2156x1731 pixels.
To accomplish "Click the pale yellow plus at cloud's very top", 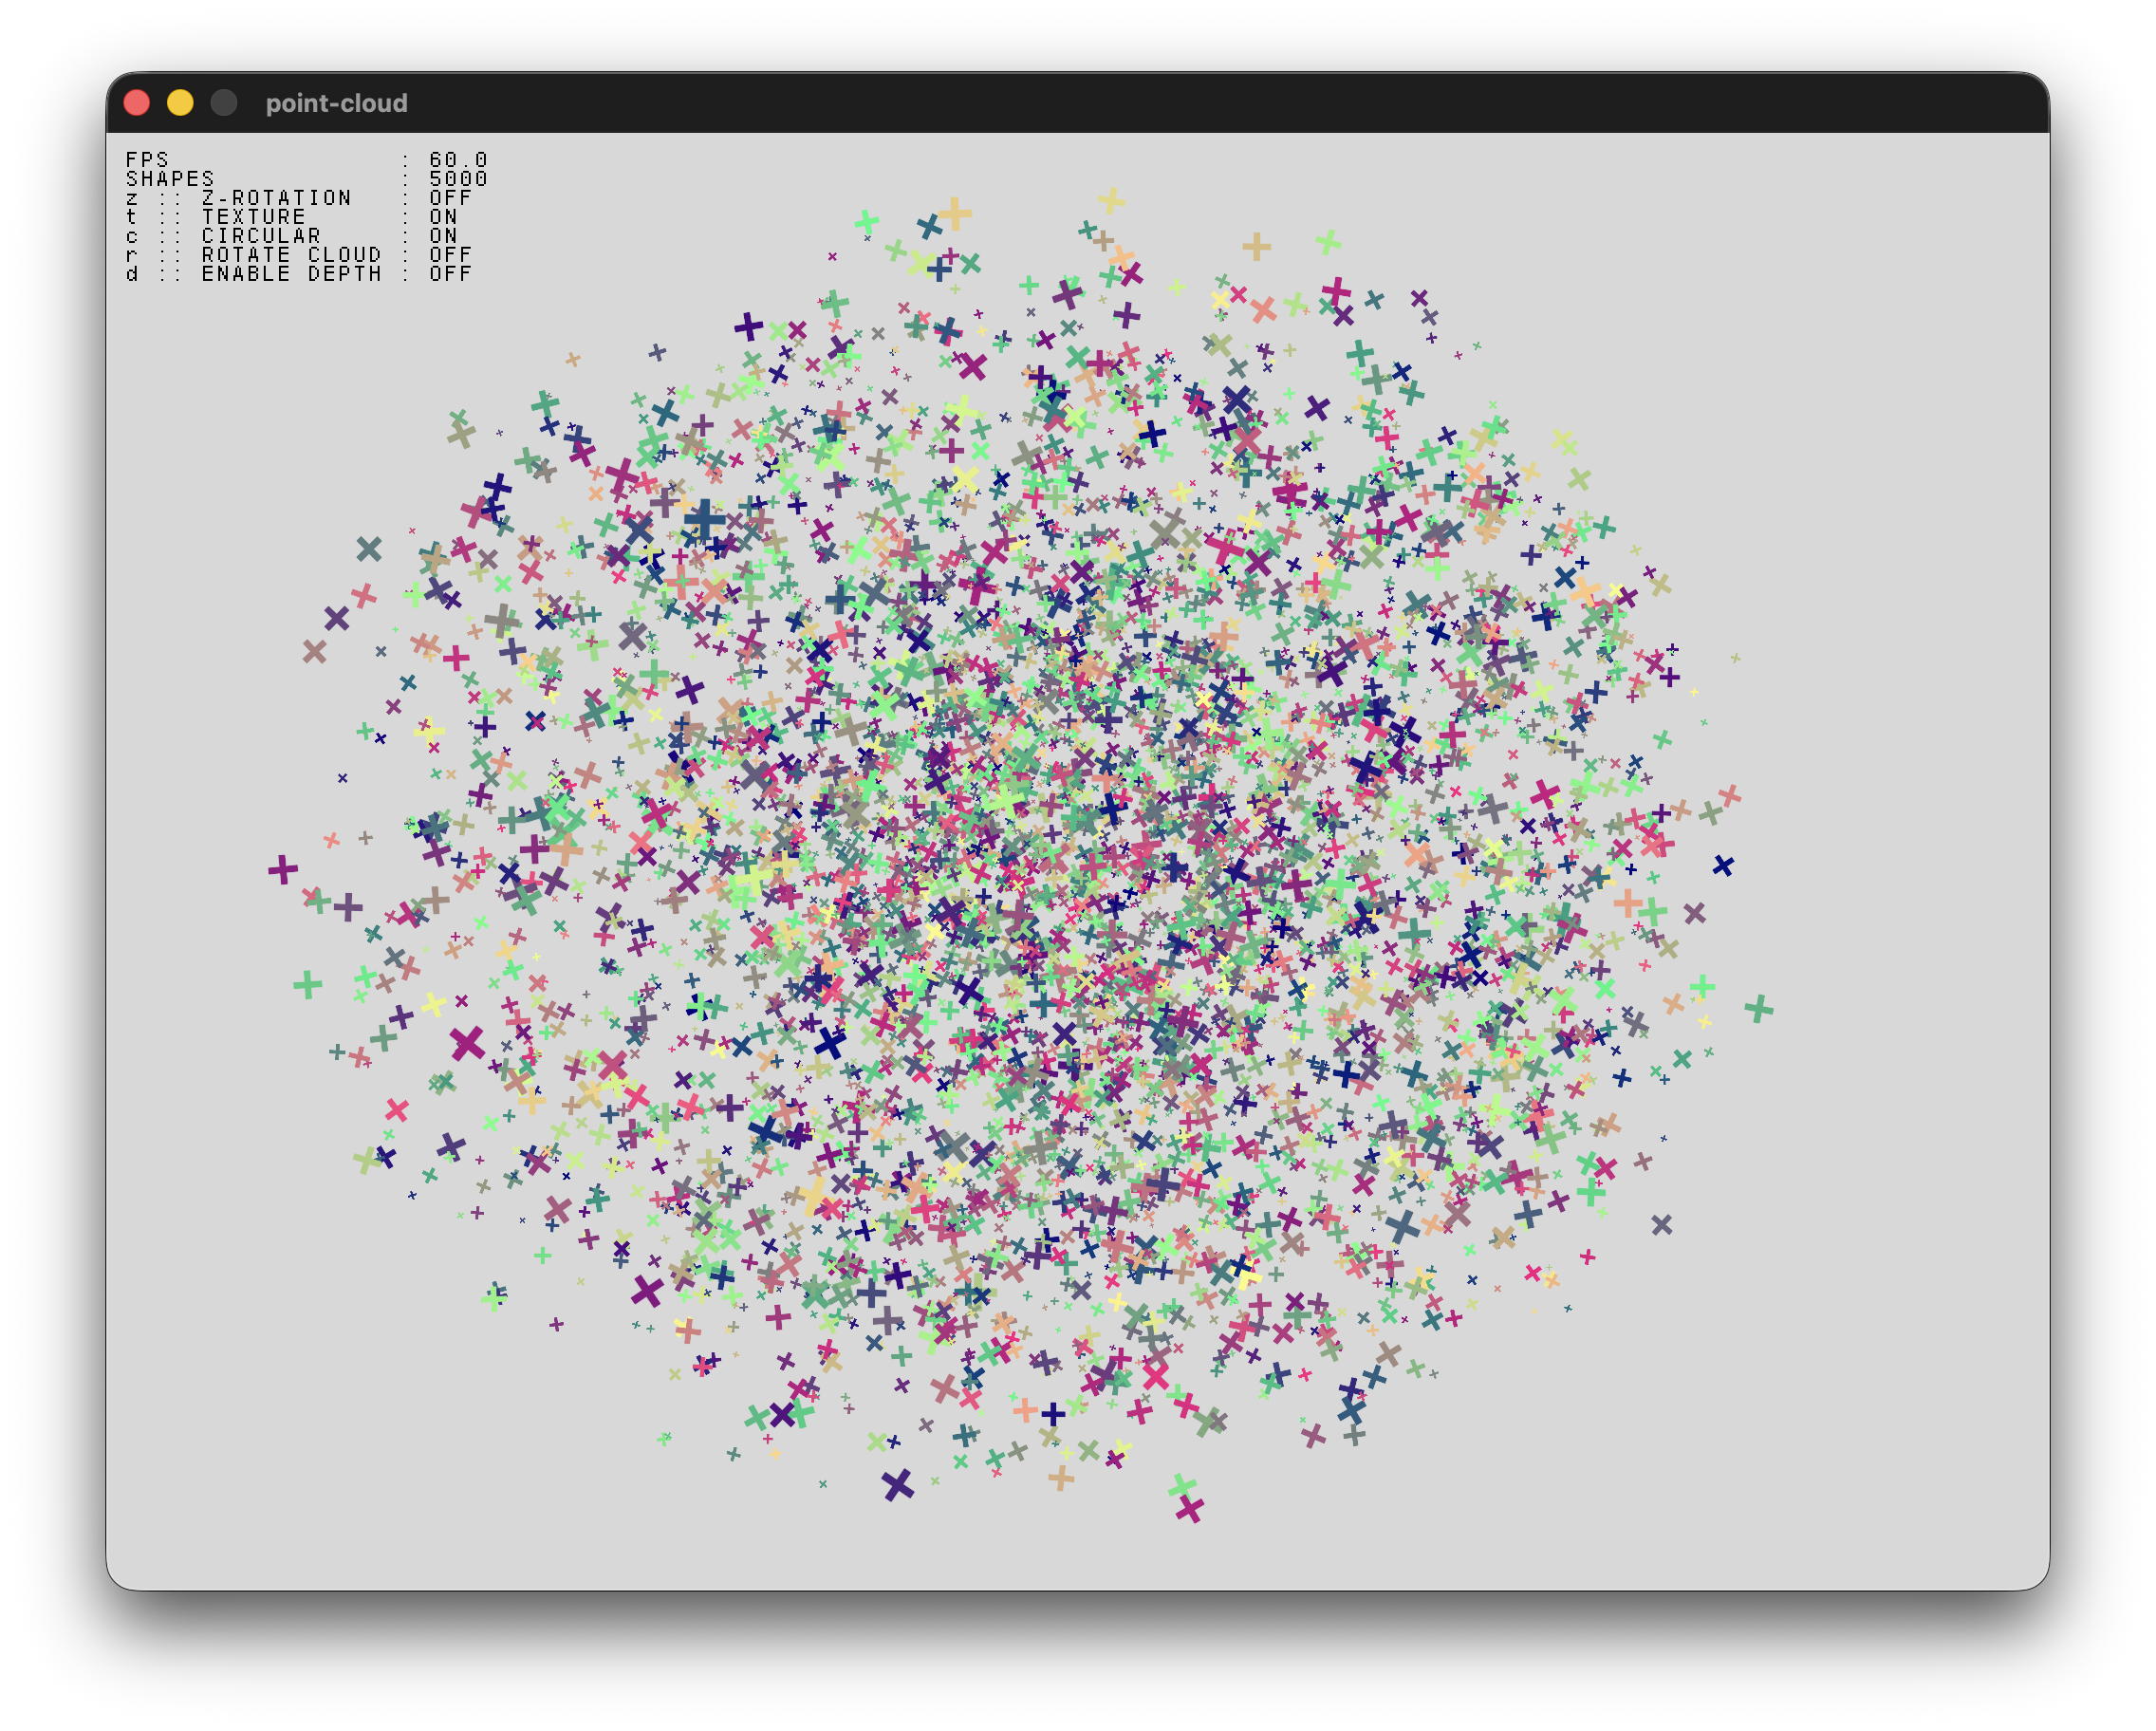I will 1110,200.
